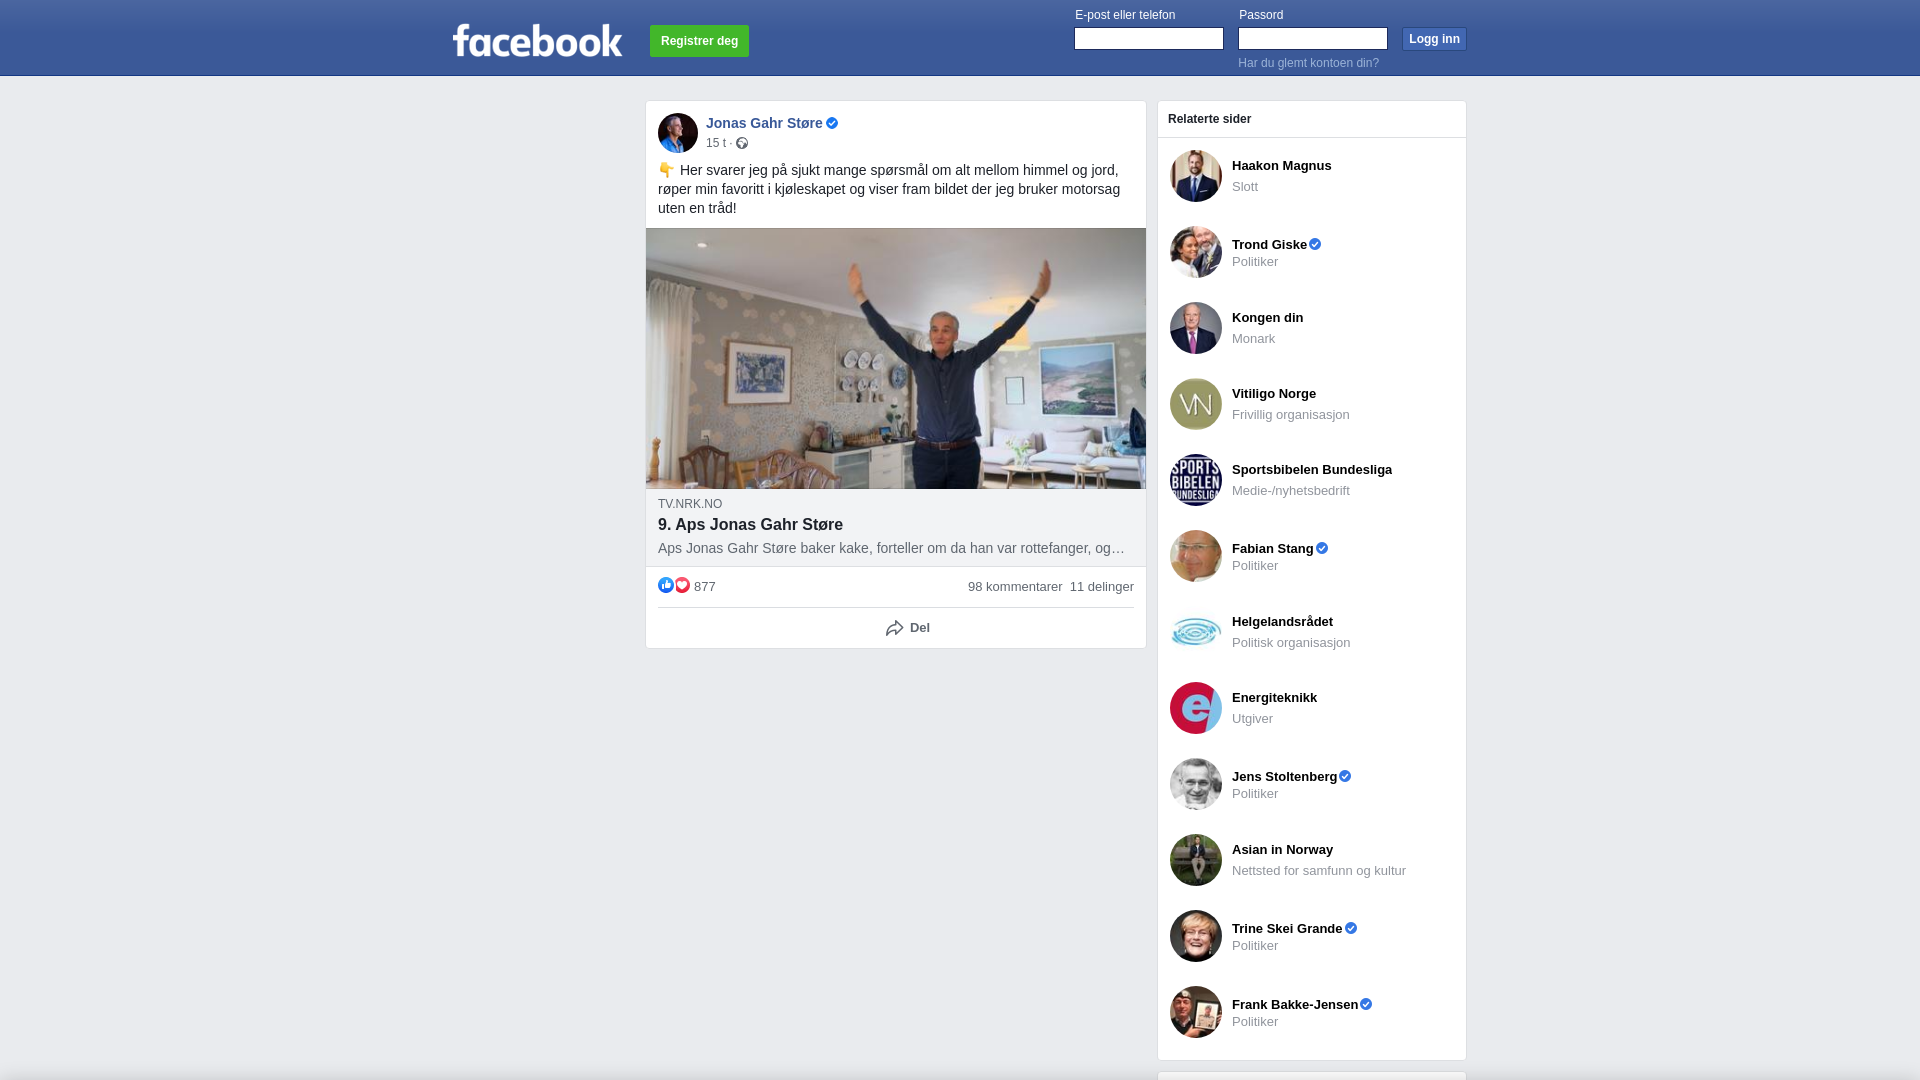Focus the Passord input field

1313,38
